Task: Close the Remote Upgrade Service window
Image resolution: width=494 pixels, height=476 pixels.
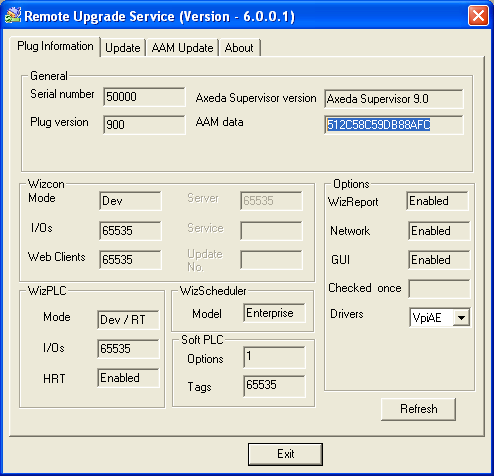Action: tap(478, 16)
